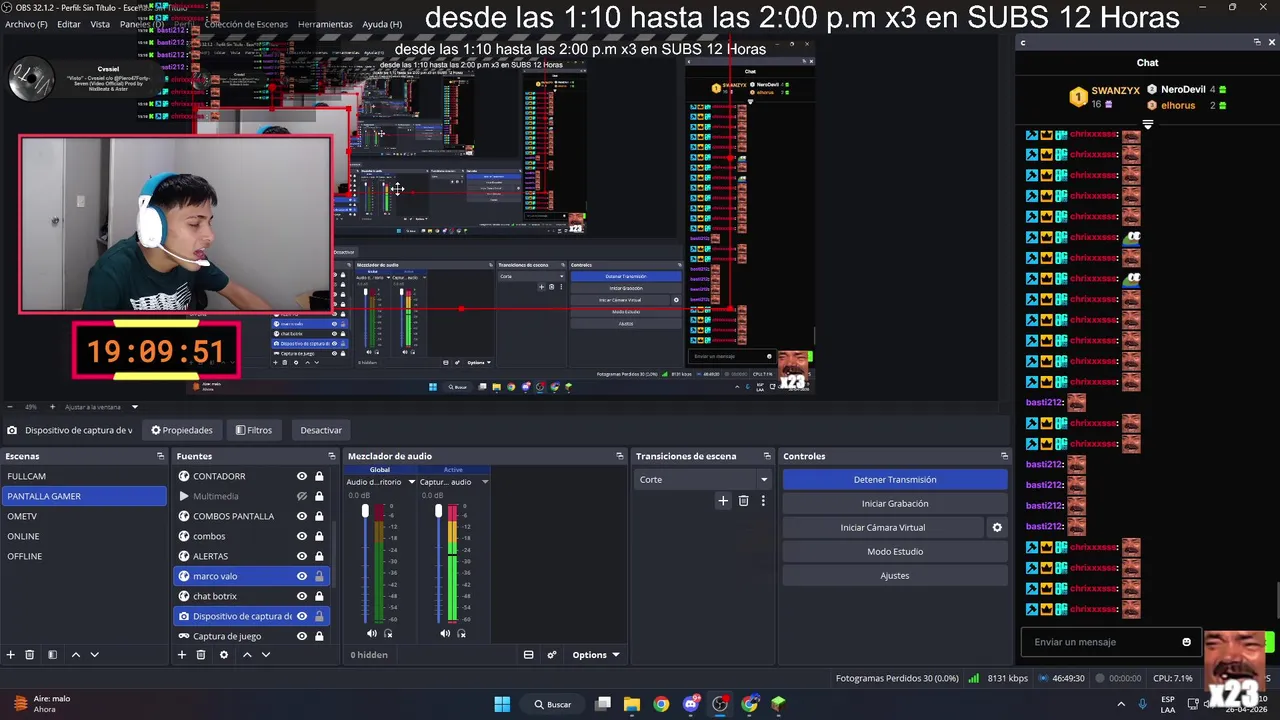The image size is (1280, 720).
Task: Toggle monitoring icon for Audio del escritorio
Action: click(388, 633)
